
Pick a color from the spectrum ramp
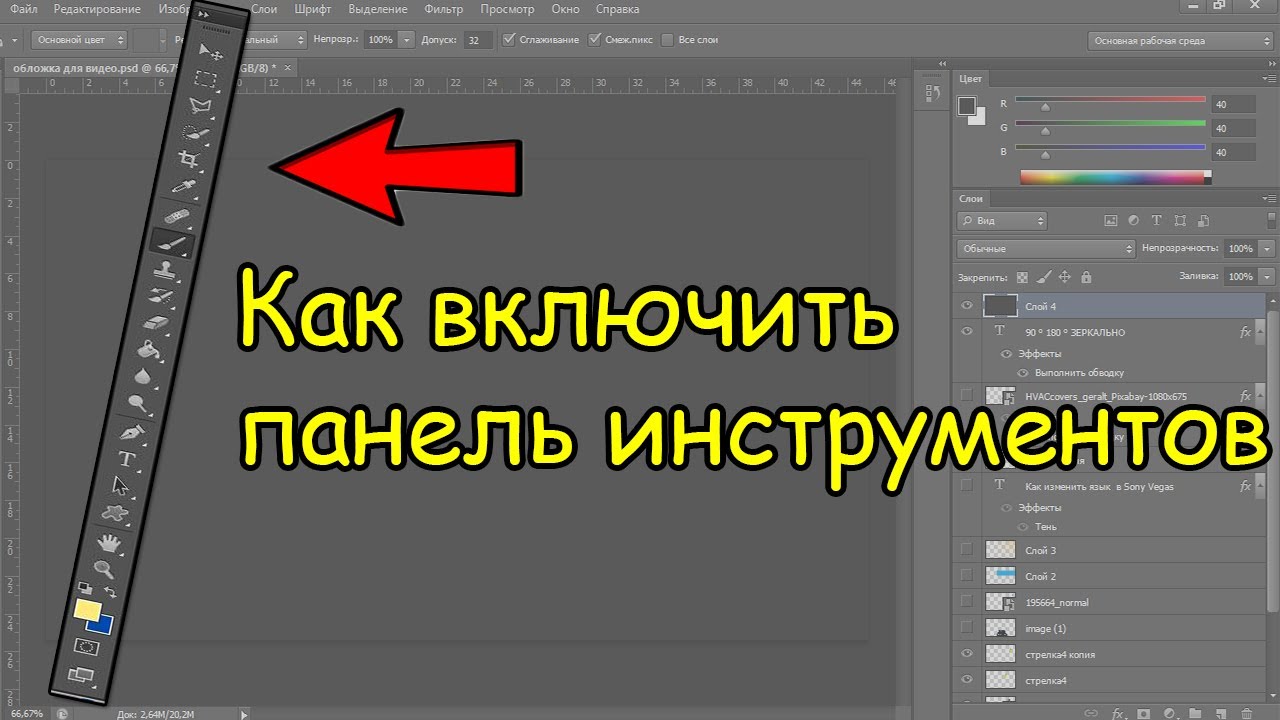1115,177
